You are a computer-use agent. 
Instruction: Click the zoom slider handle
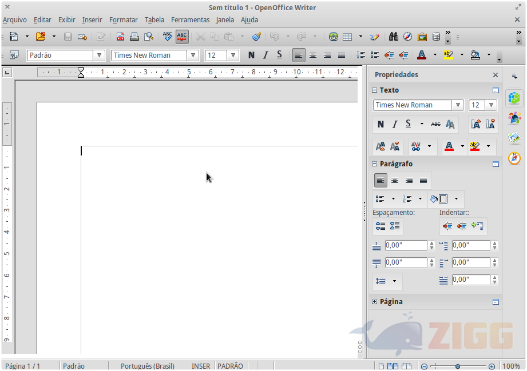(457, 366)
